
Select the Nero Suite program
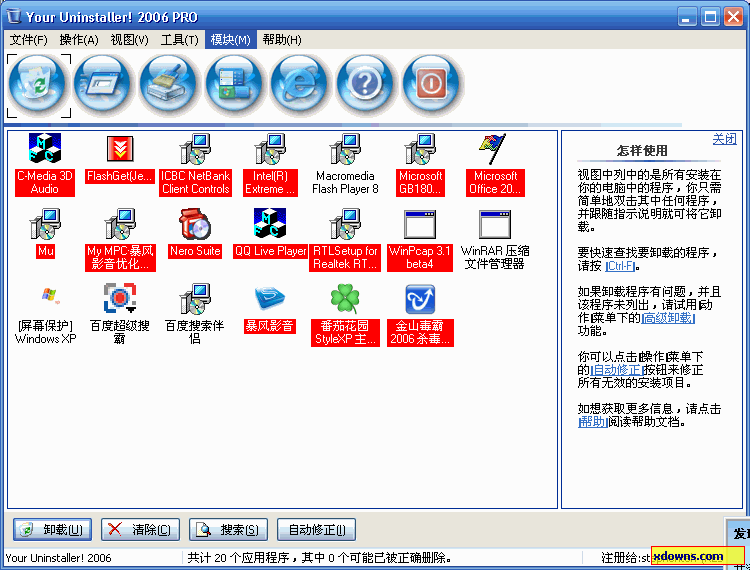coord(195,234)
